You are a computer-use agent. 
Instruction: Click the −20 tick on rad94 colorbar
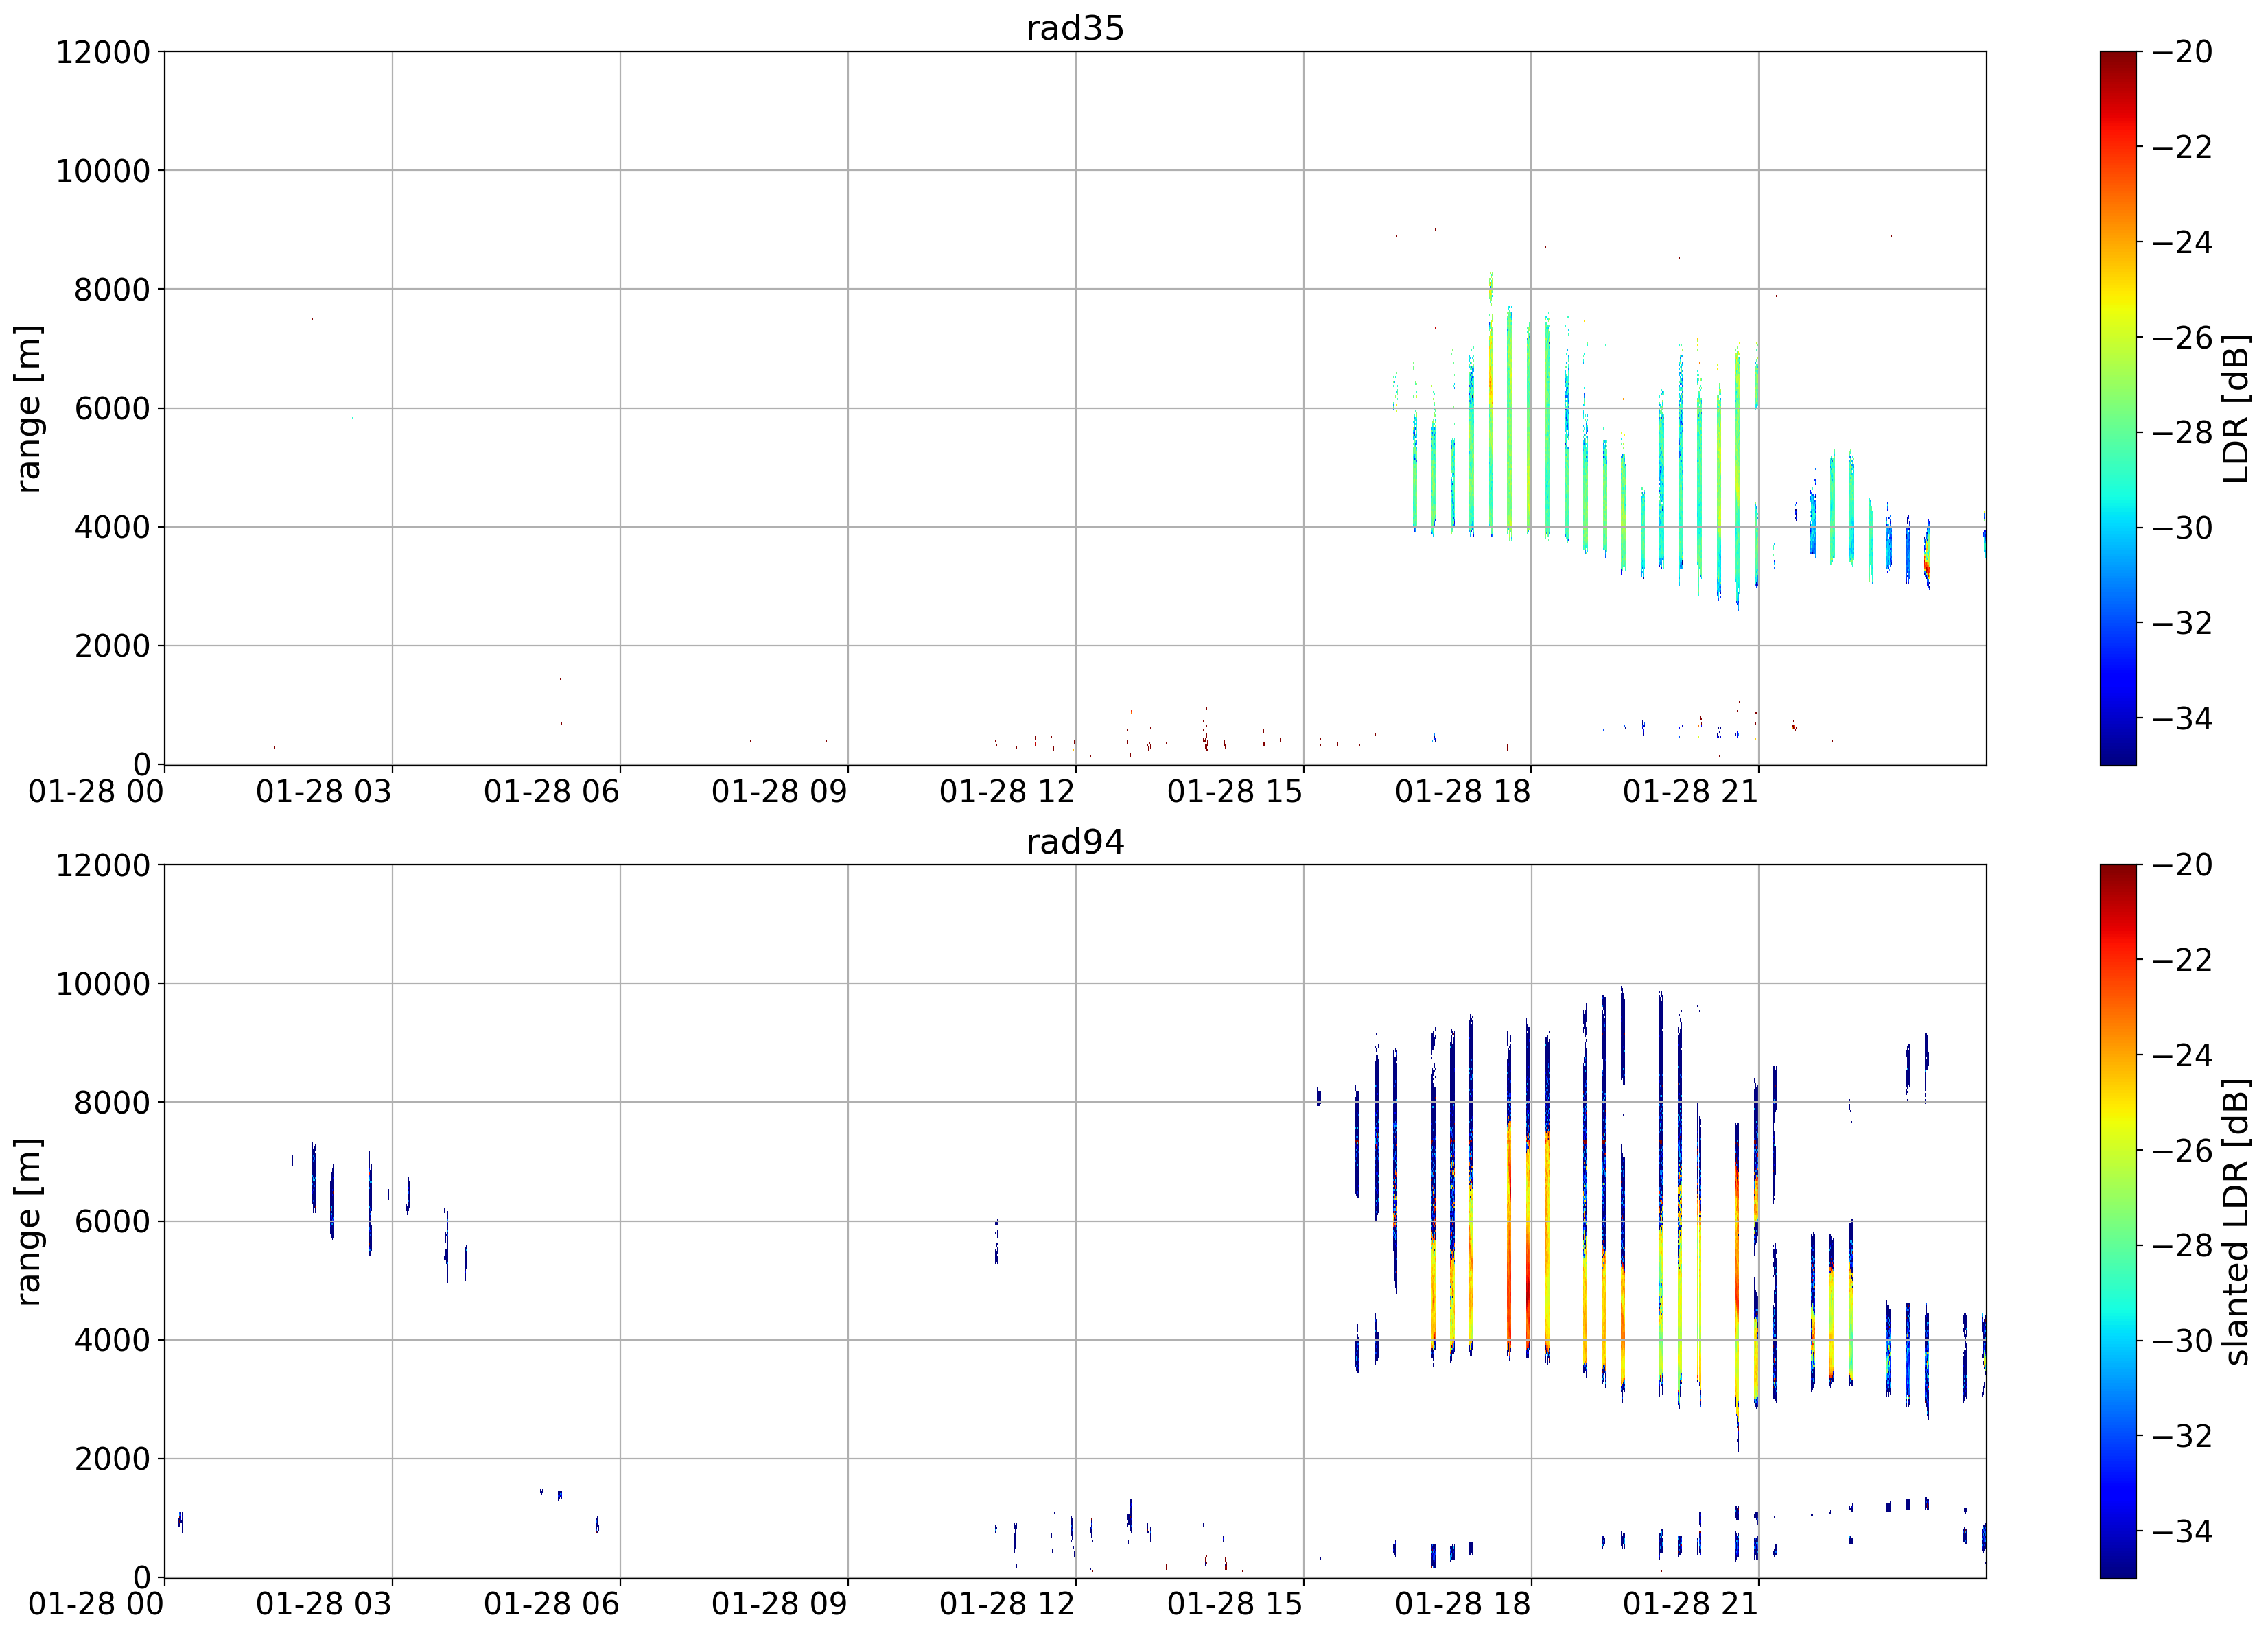(2182, 865)
